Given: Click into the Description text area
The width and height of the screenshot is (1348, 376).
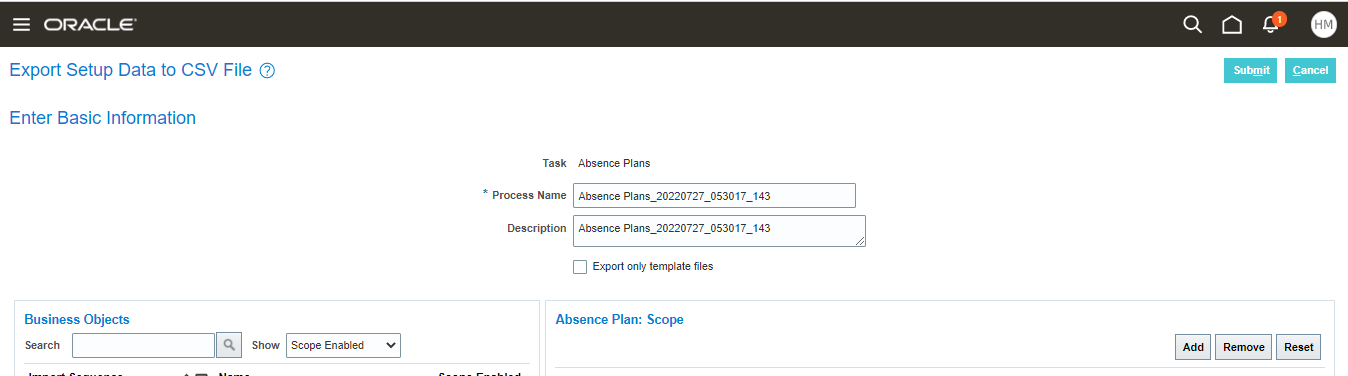Looking at the screenshot, I should pyautogui.click(x=719, y=231).
